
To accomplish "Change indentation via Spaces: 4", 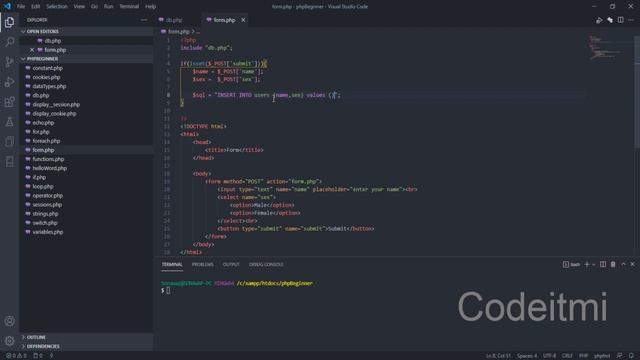I will (527, 356).
